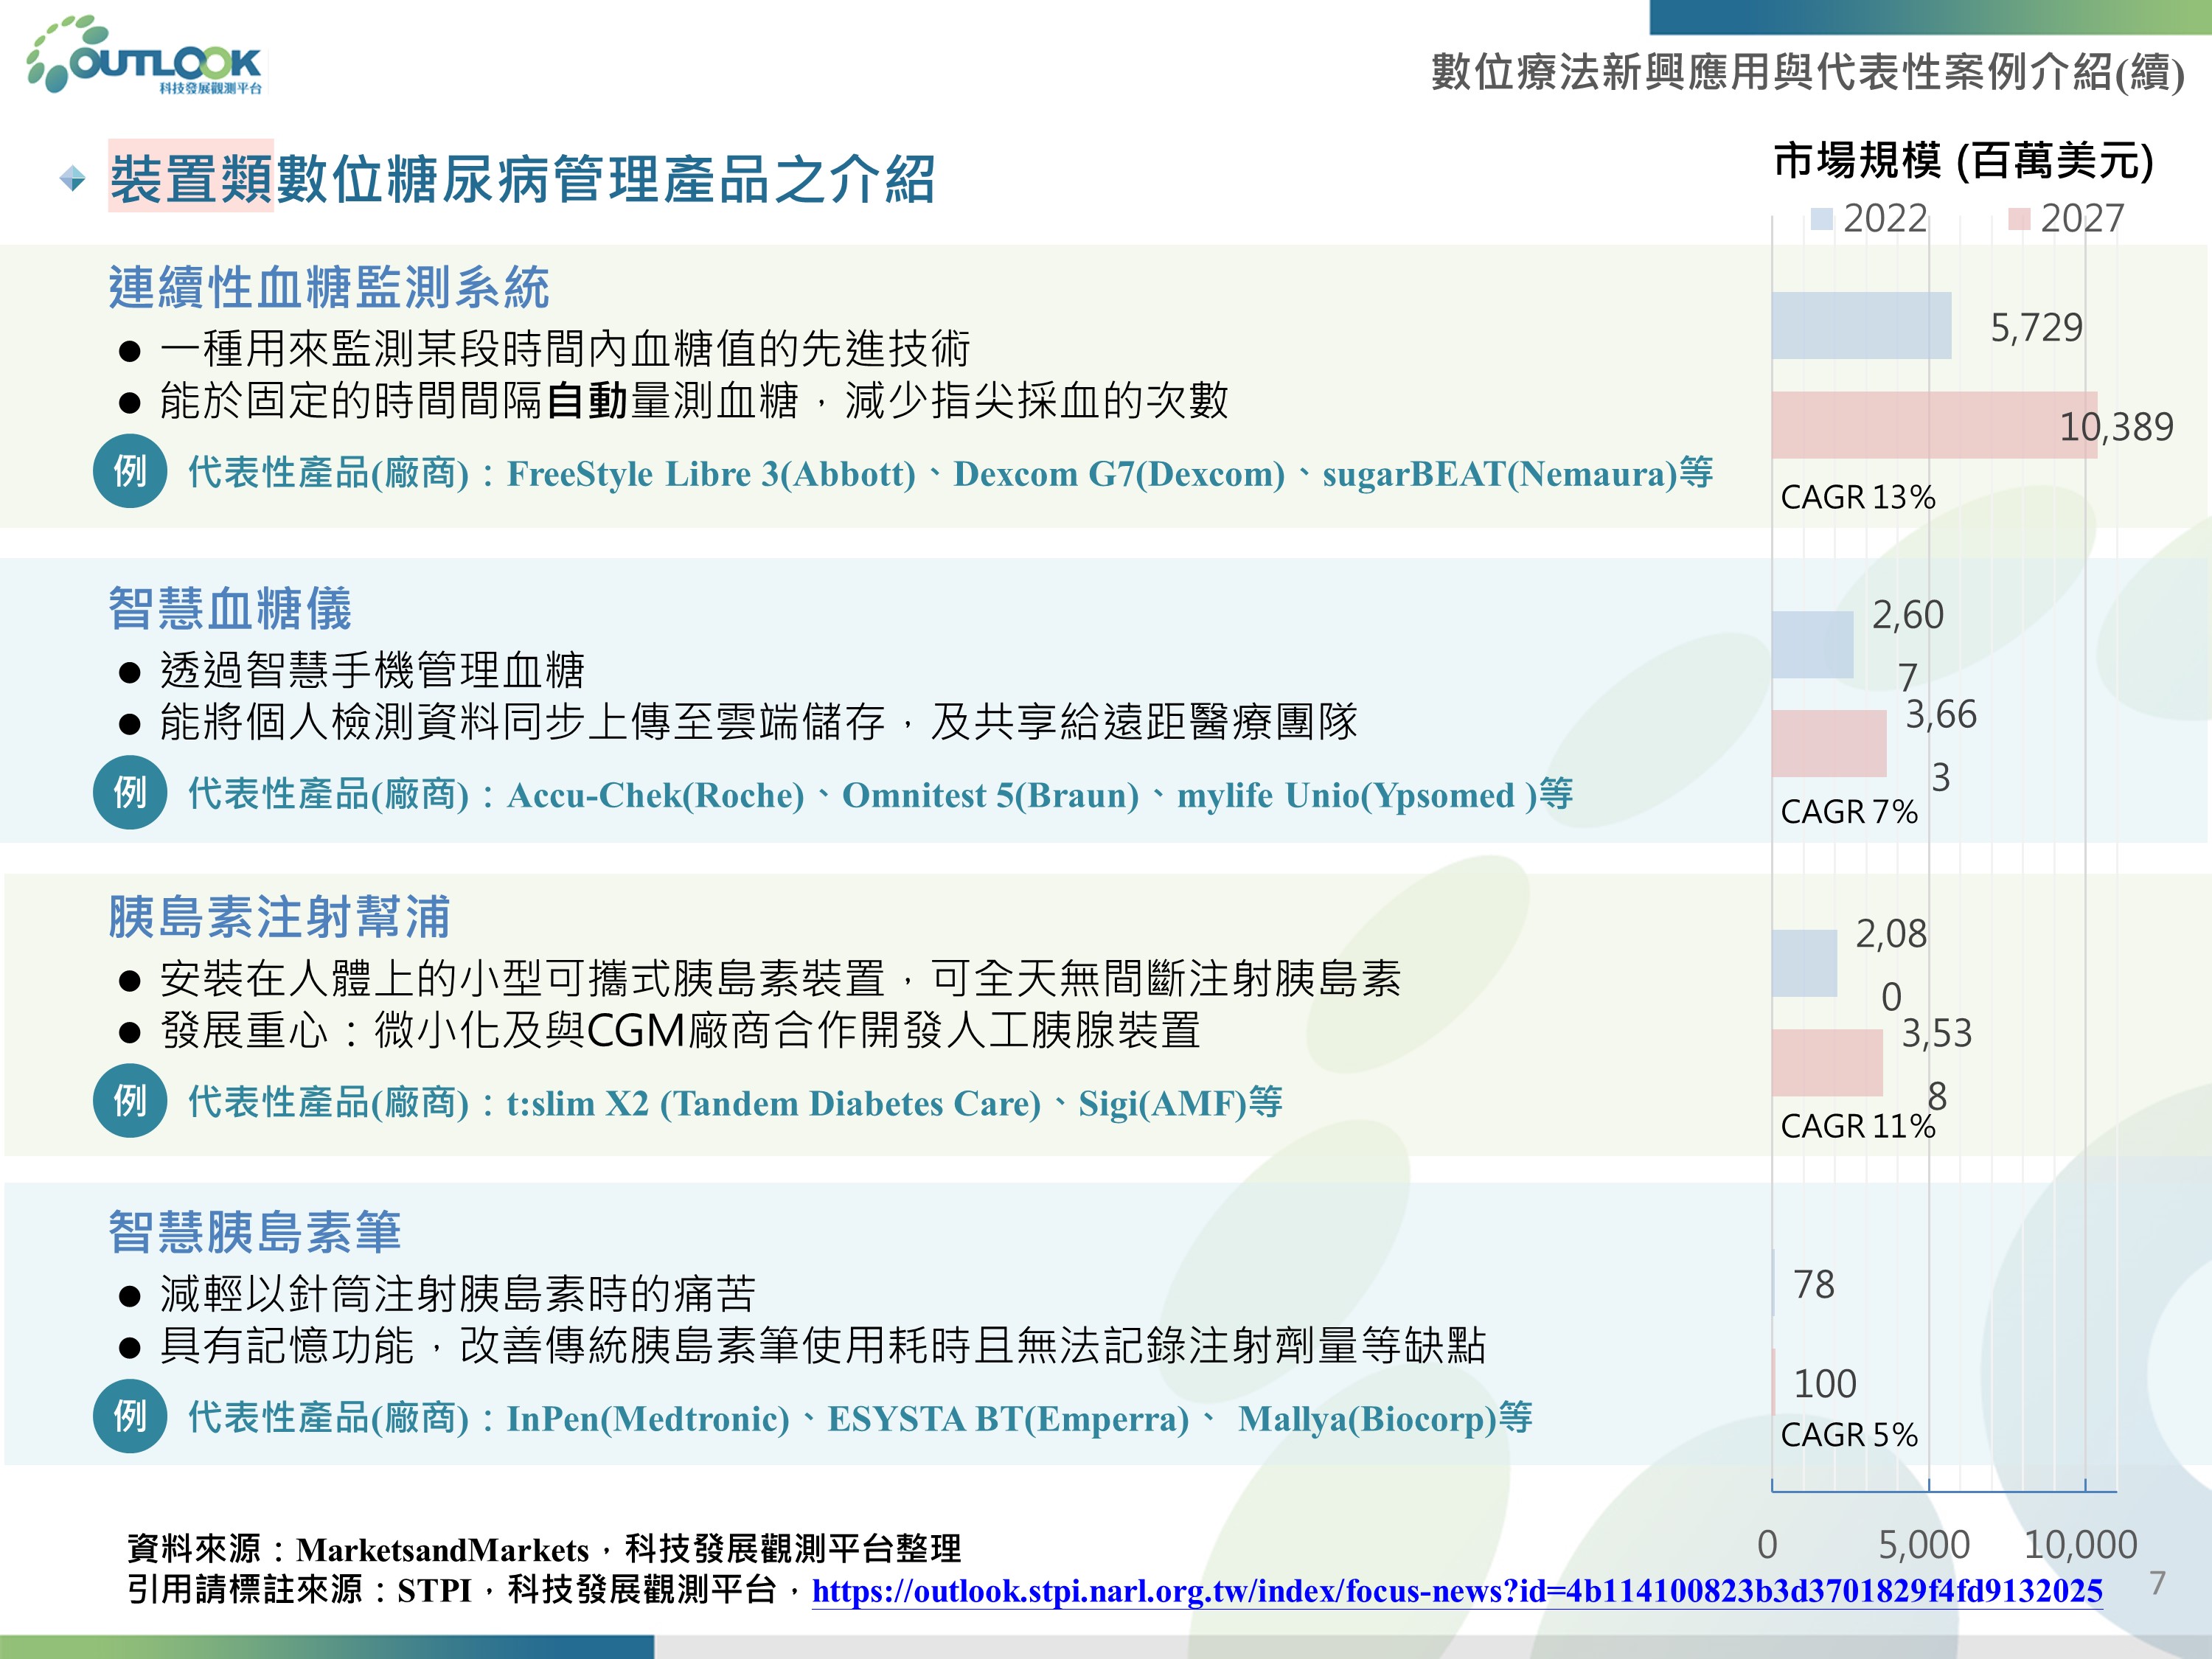Click the bullet 一種用來監測某段時間內血糖值的先進技術
Image resolution: width=2212 pixels, height=1659 pixels.
click(x=565, y=349)
